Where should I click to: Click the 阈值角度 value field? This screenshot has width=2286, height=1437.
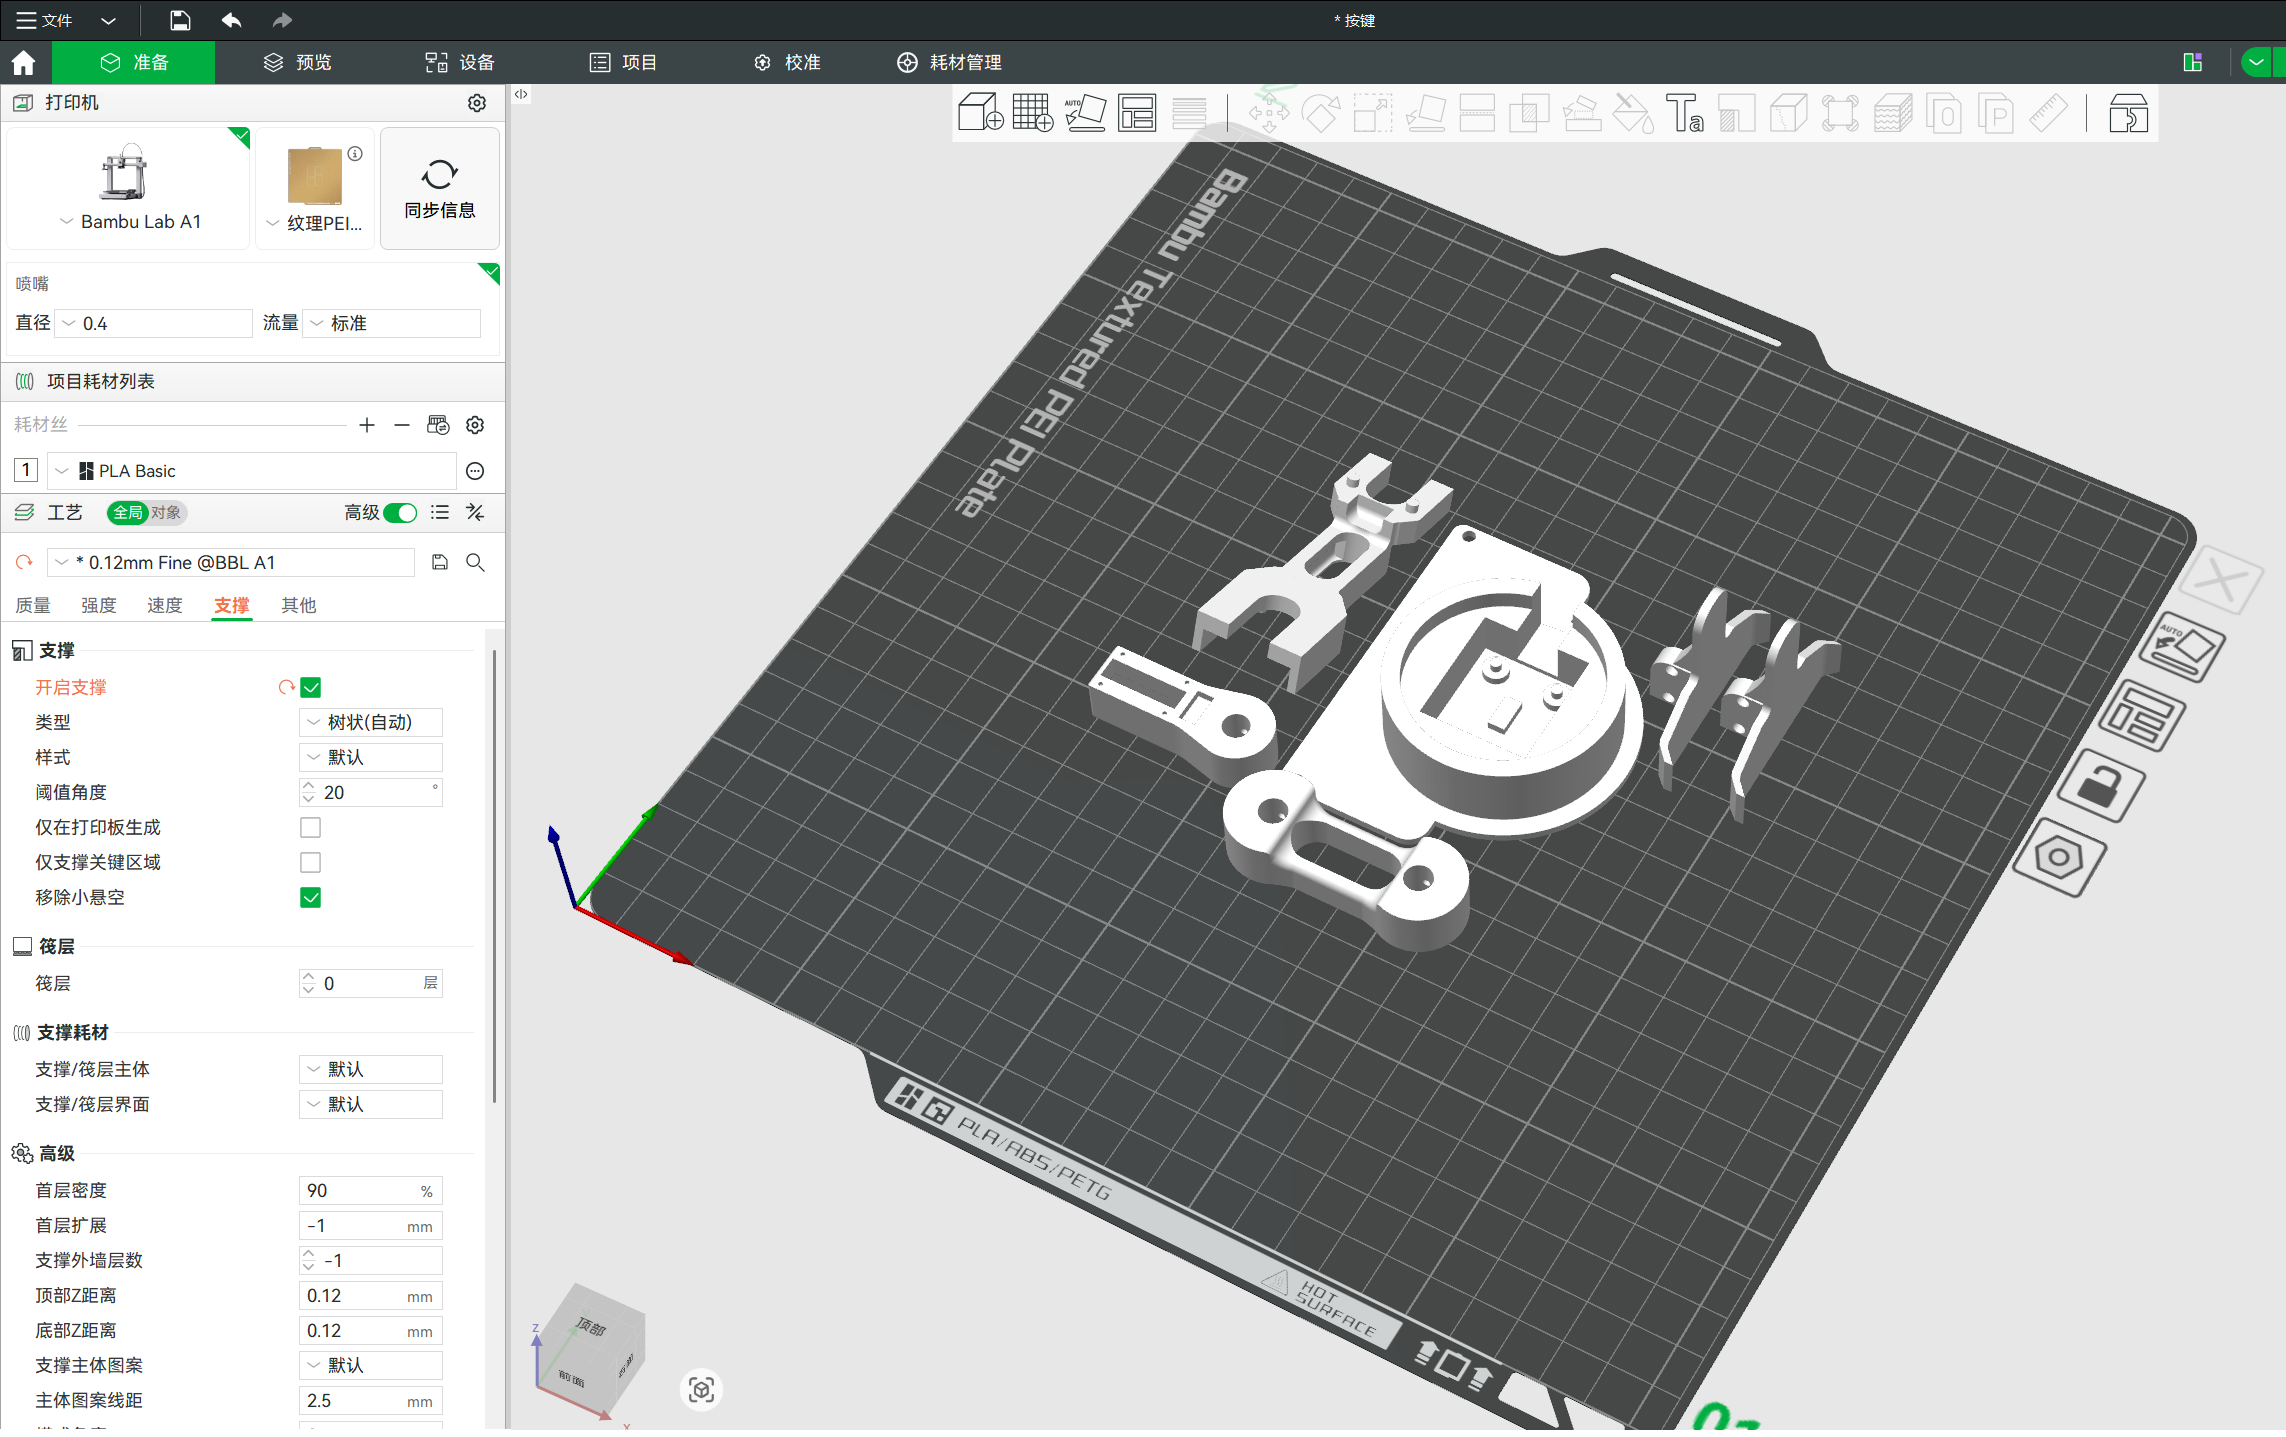click(x=371, y=793)
